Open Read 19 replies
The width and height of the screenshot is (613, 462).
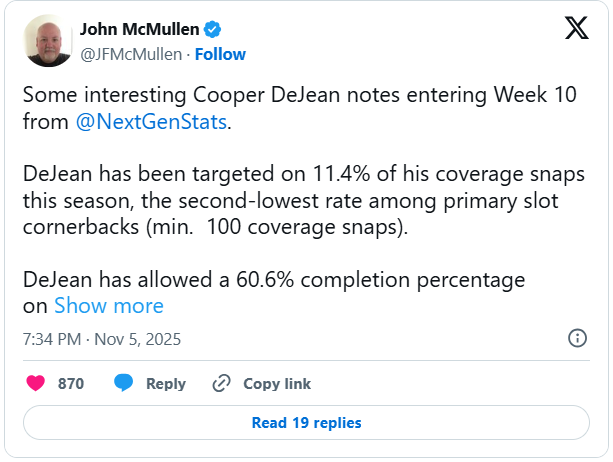[306, 423]
